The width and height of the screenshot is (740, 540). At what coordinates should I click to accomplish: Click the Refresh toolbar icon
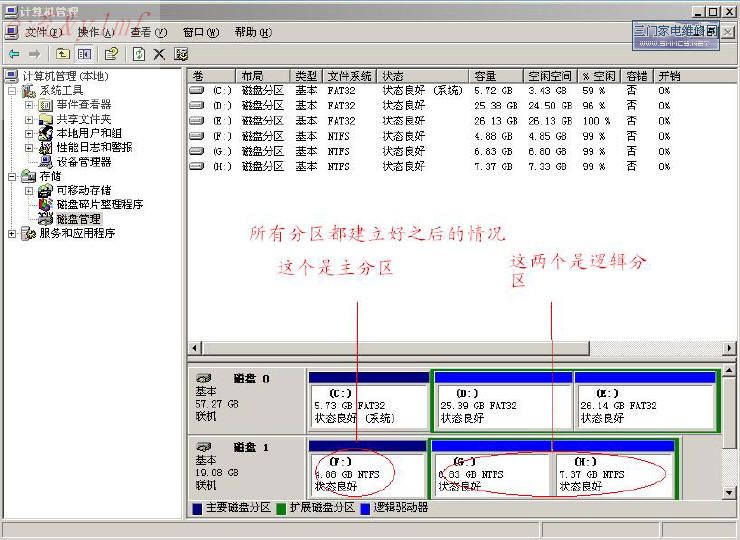click(x=139, y=54)
